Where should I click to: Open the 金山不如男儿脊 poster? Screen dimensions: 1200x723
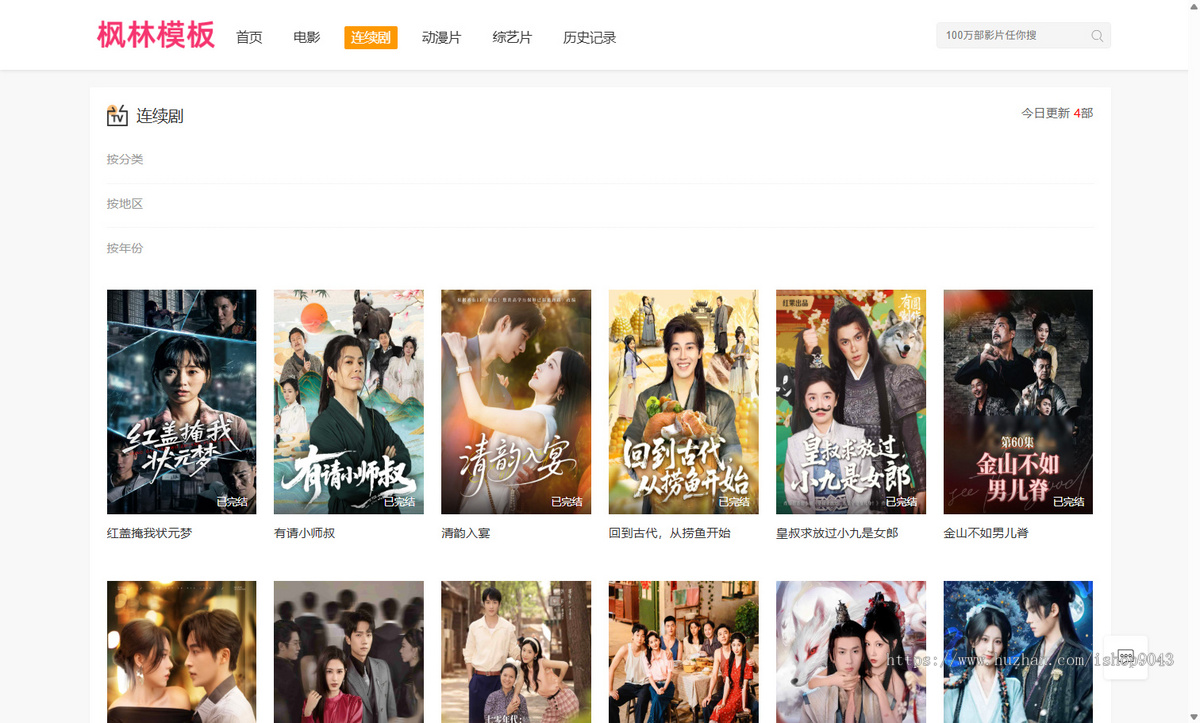point(1018,402)
